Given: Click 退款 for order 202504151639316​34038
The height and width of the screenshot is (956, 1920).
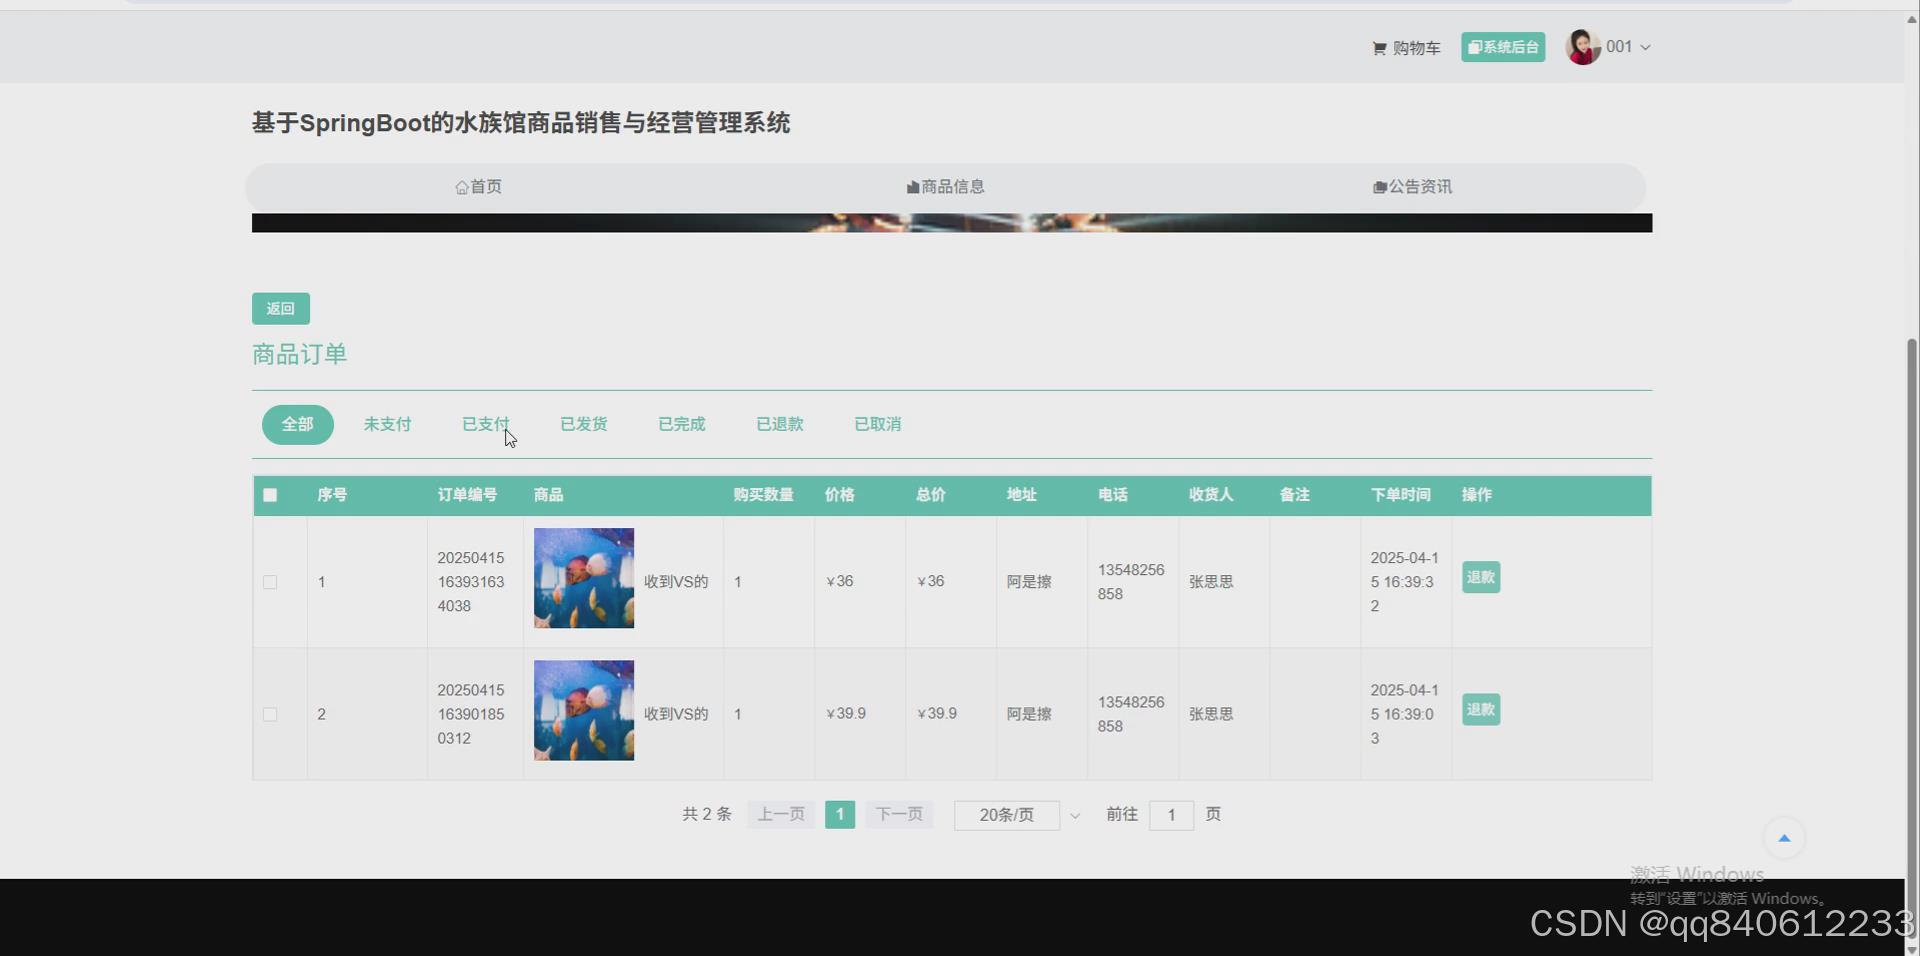Looking at the screenshot, I should click(1480, 577).
